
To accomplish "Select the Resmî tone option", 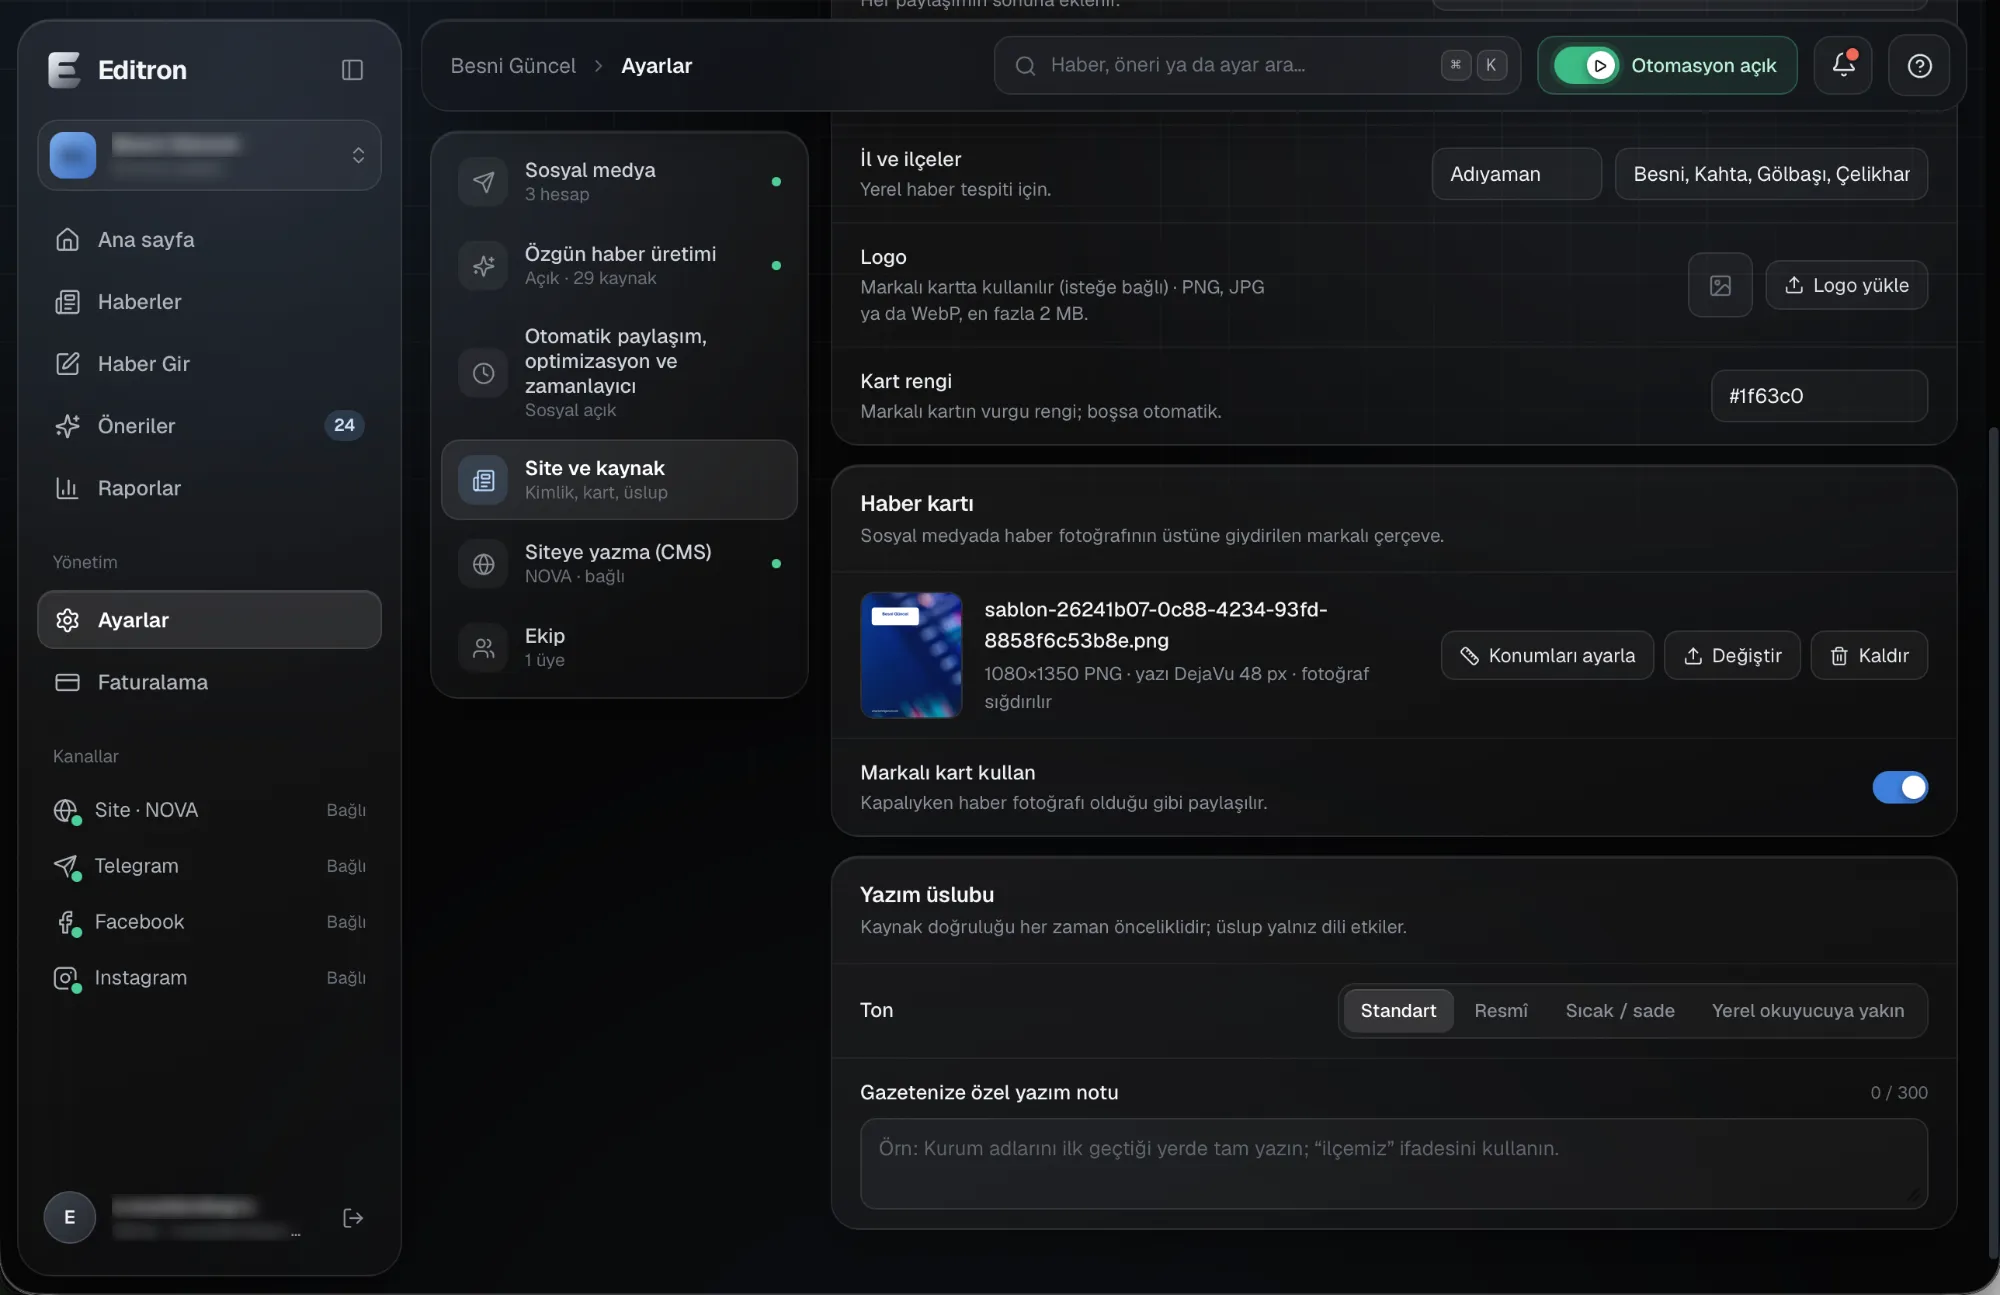I will click(x=1501, y=1011).
